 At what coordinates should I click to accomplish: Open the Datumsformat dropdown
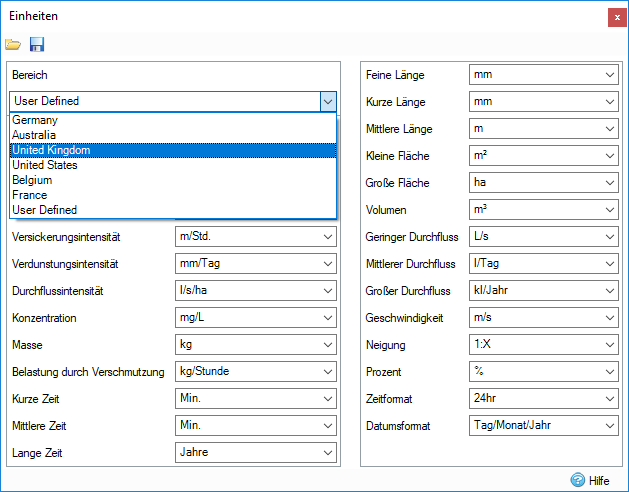click(x=610, y=426)
